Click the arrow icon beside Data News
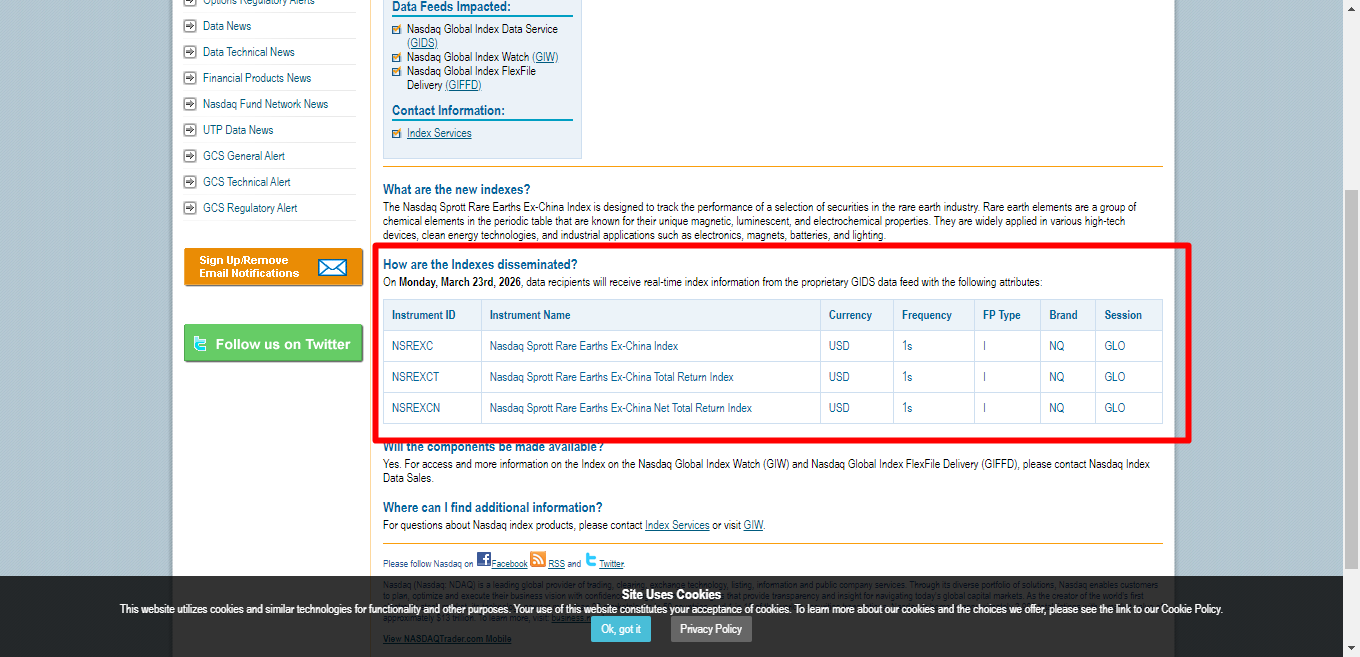Image resolution: width=1360 pixels, height=657 pixels. pos(190,26)
